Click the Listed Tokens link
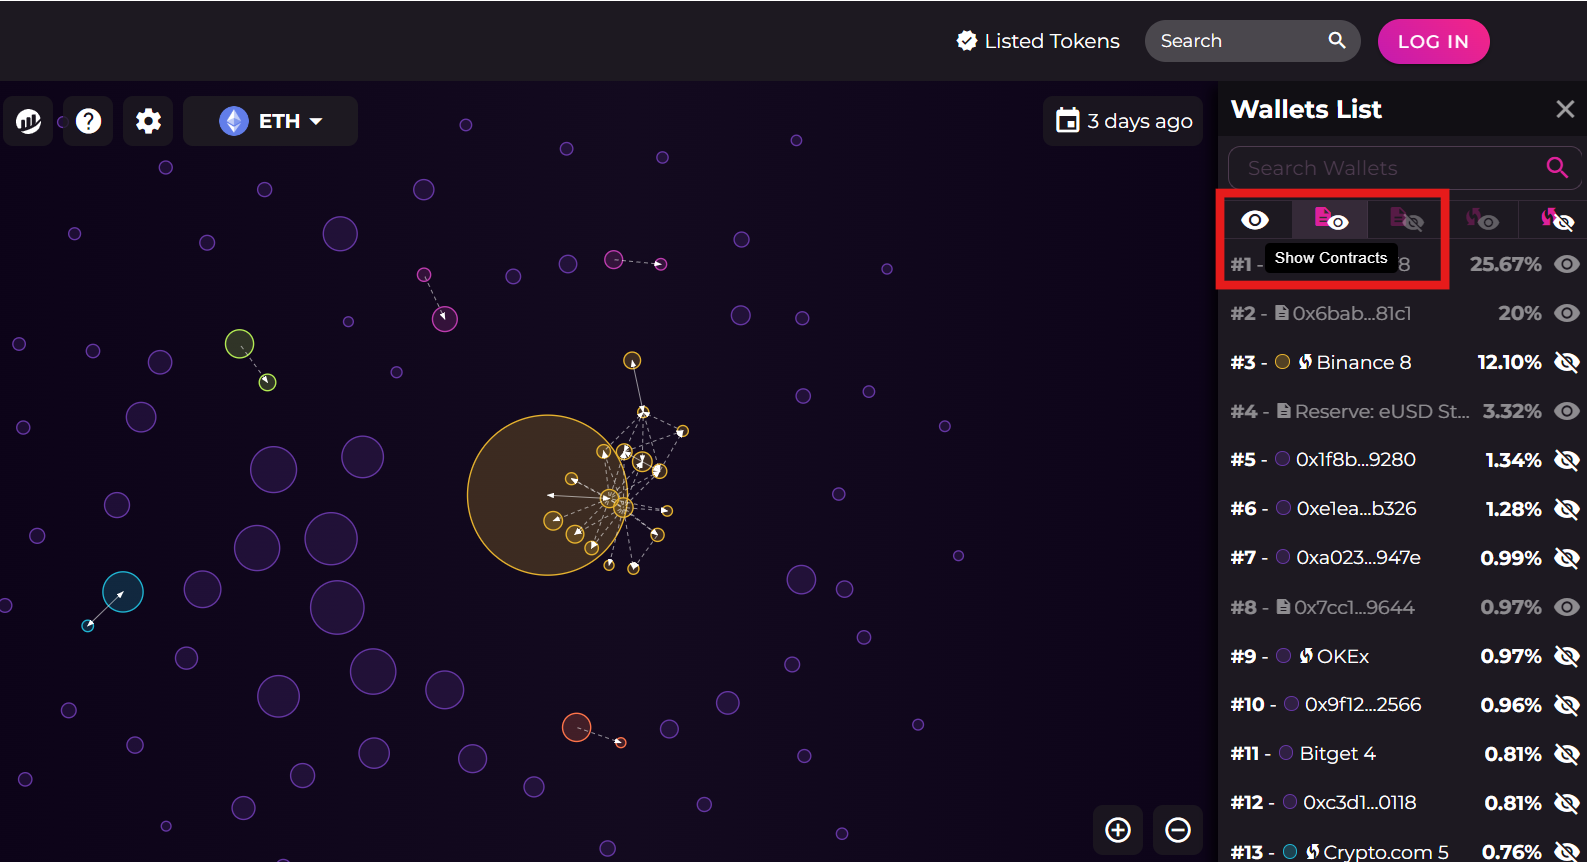 1038,41
